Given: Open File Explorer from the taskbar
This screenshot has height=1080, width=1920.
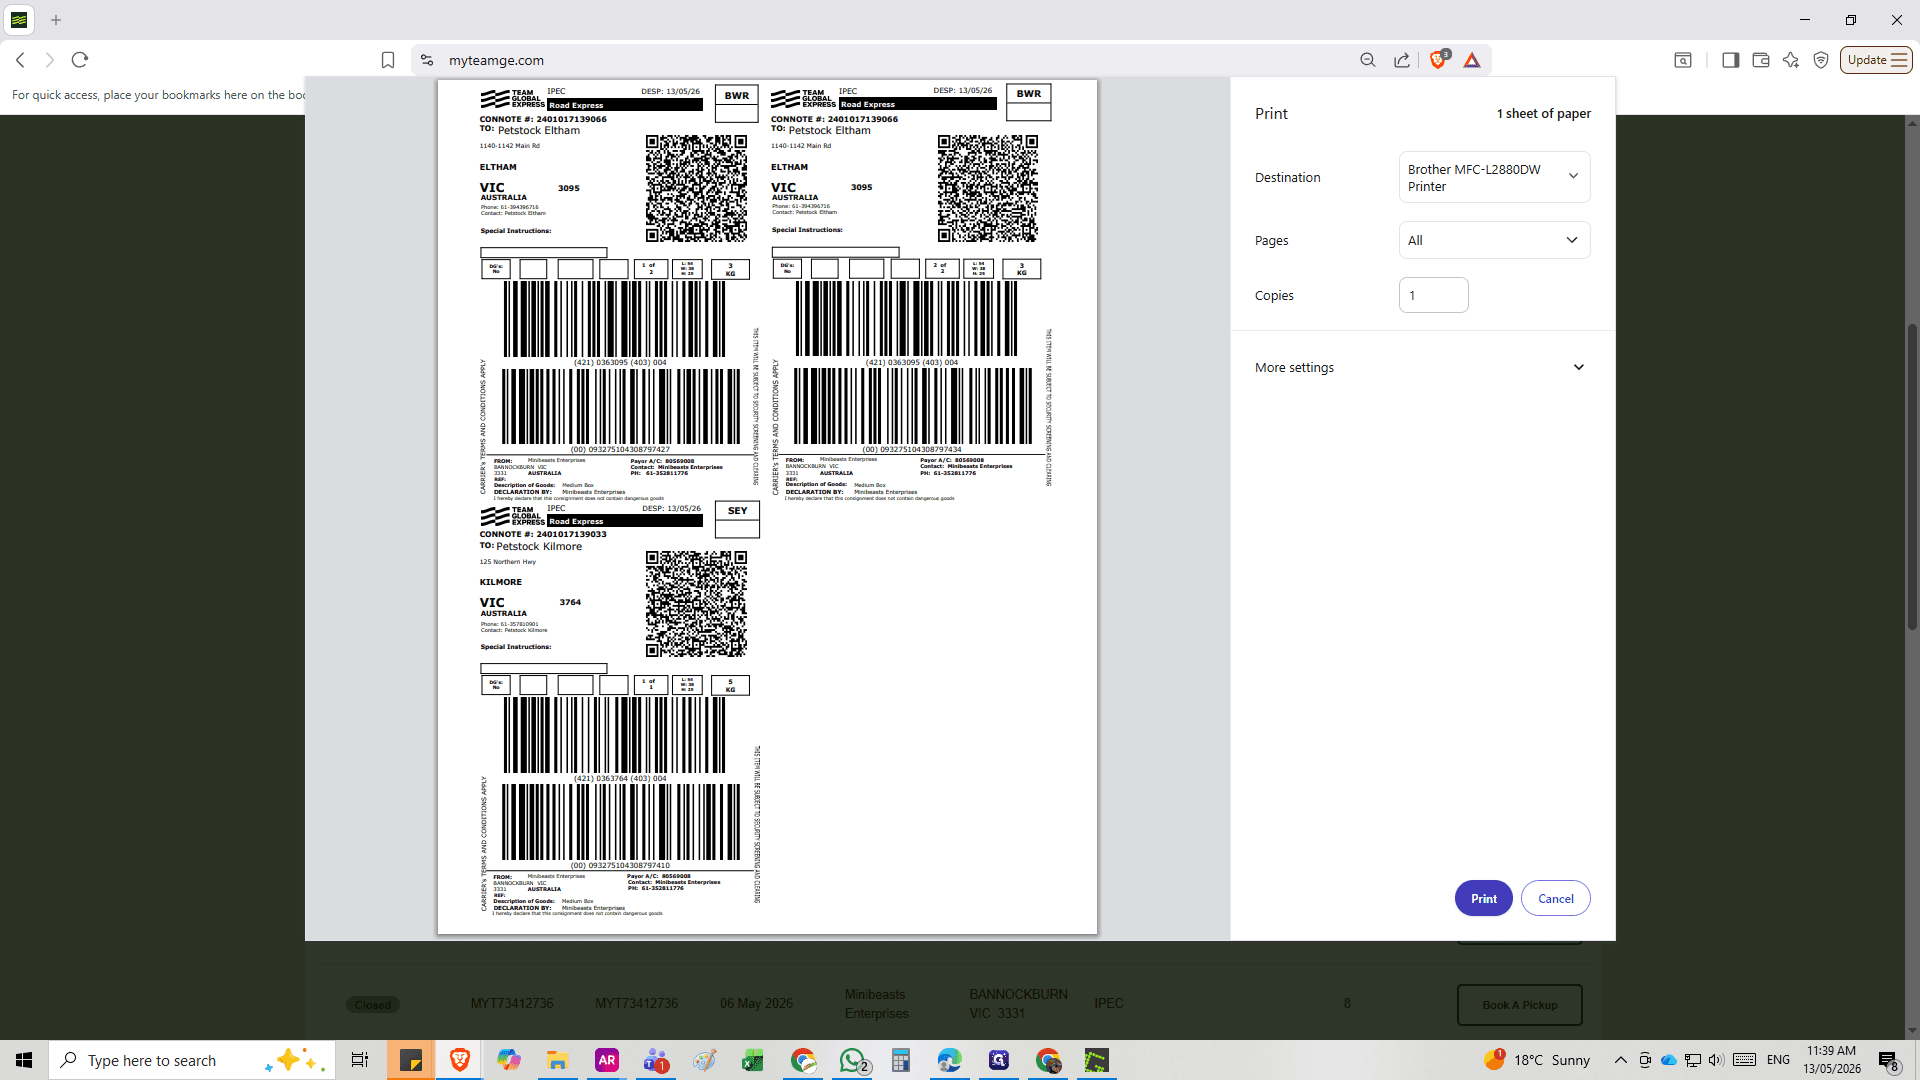Looking at the screenshot, I should (x=557, y=1060).
